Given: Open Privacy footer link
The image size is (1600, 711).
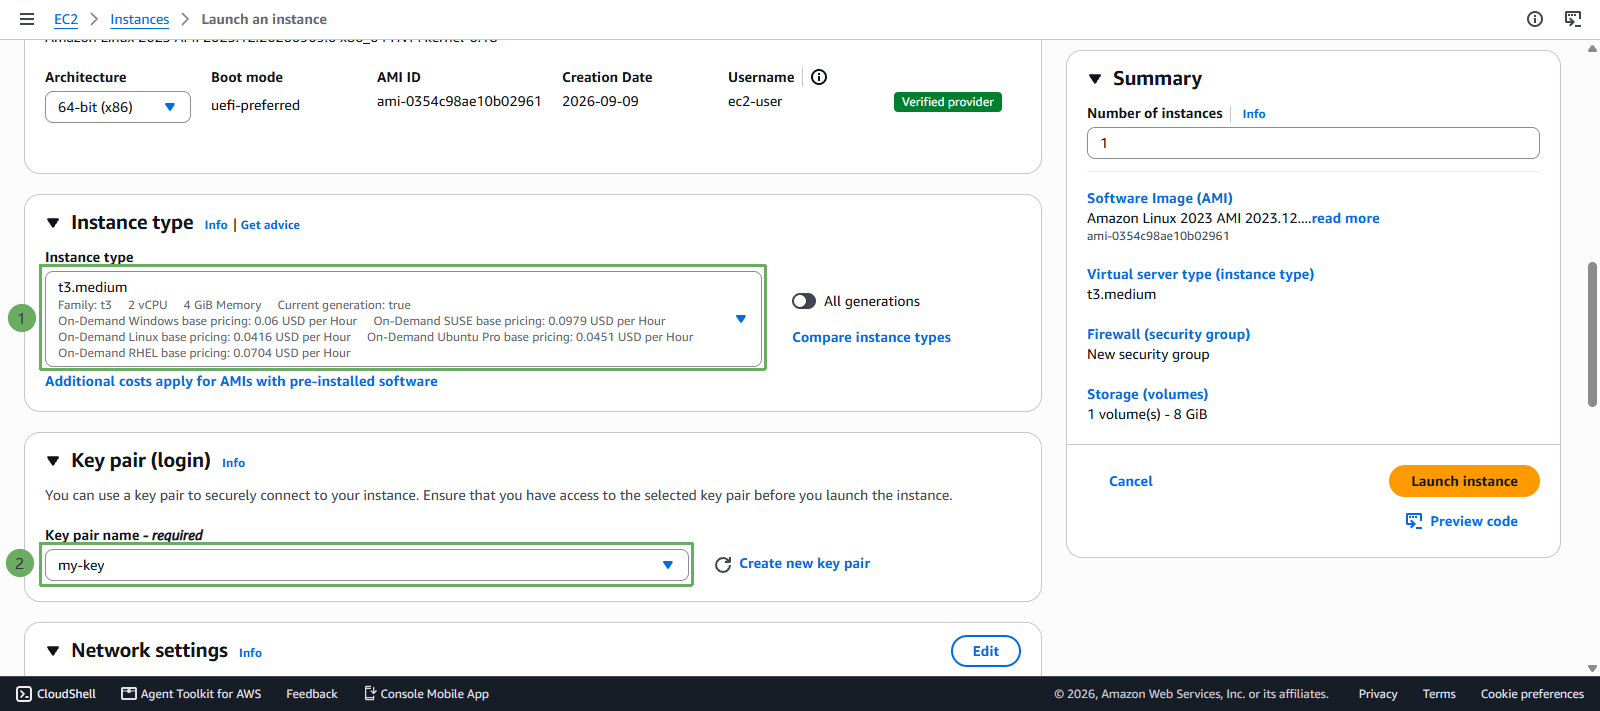Looking at the screenshot, I should click(1377, 694).
